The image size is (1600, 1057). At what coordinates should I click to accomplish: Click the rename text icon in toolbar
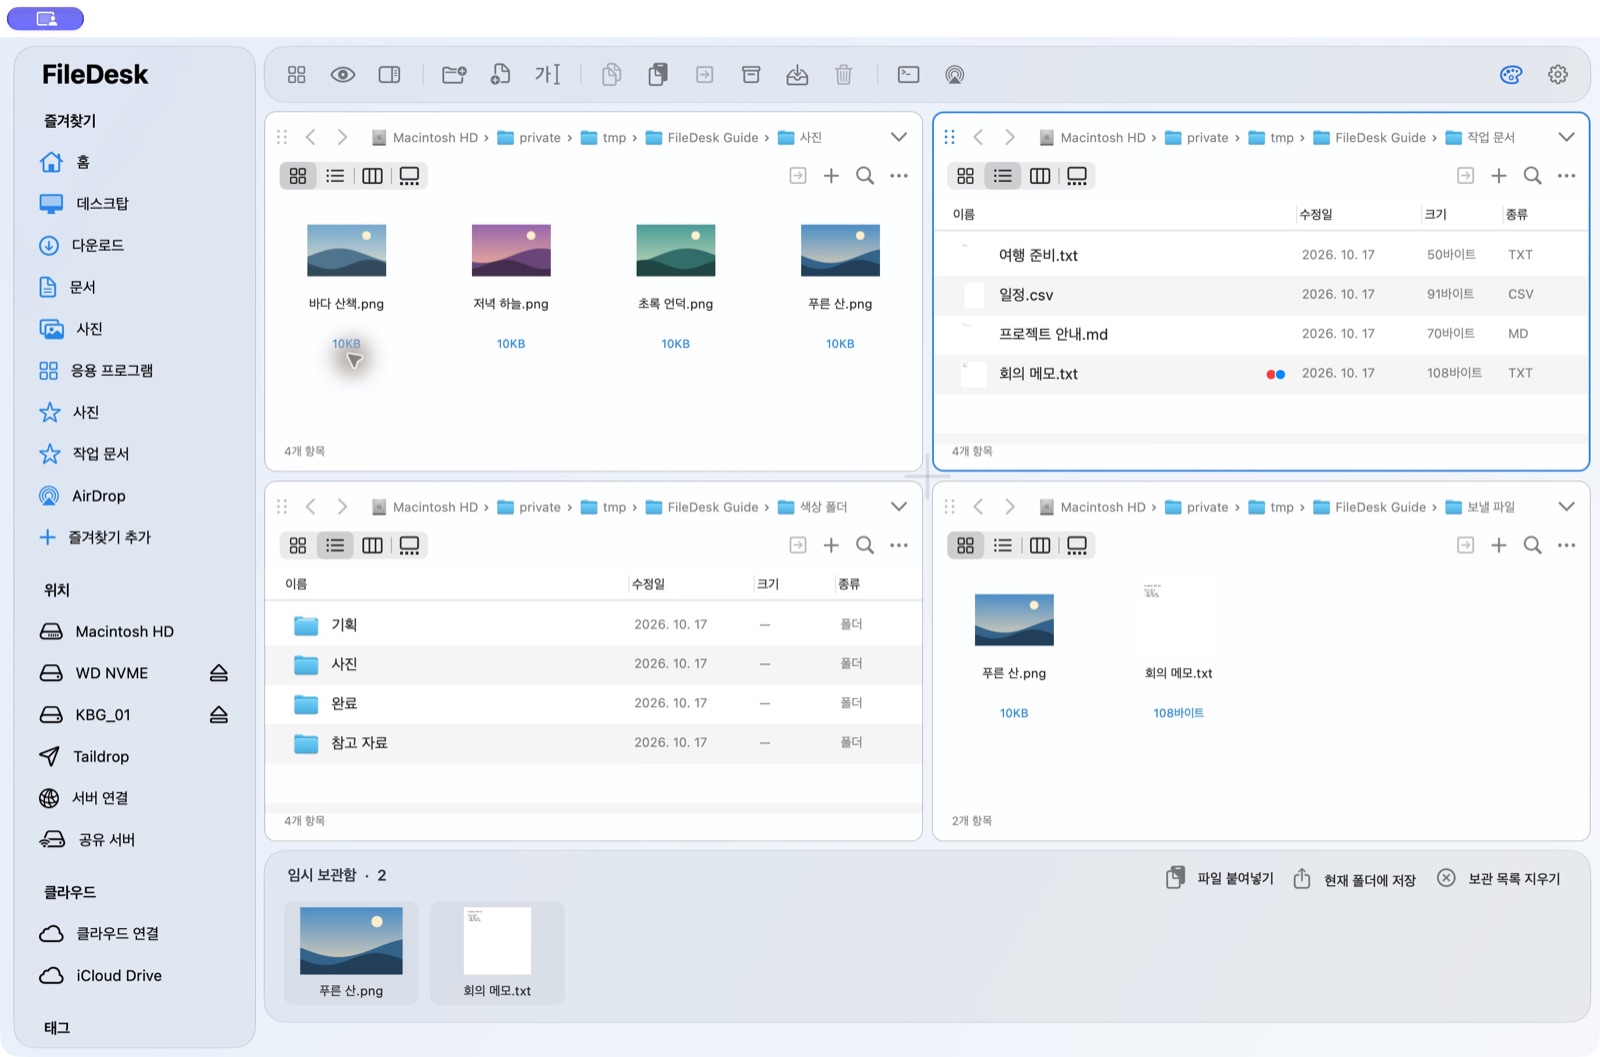click(548, 75)
